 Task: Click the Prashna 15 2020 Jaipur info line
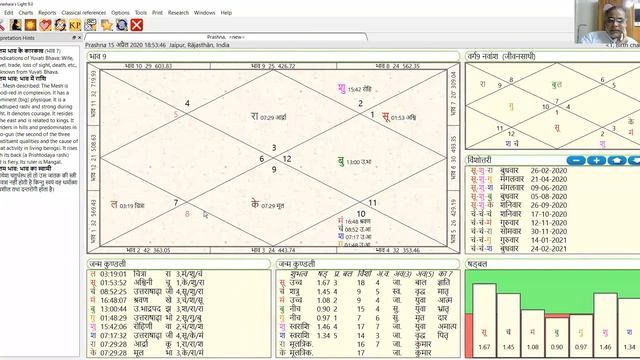[157, 45]
